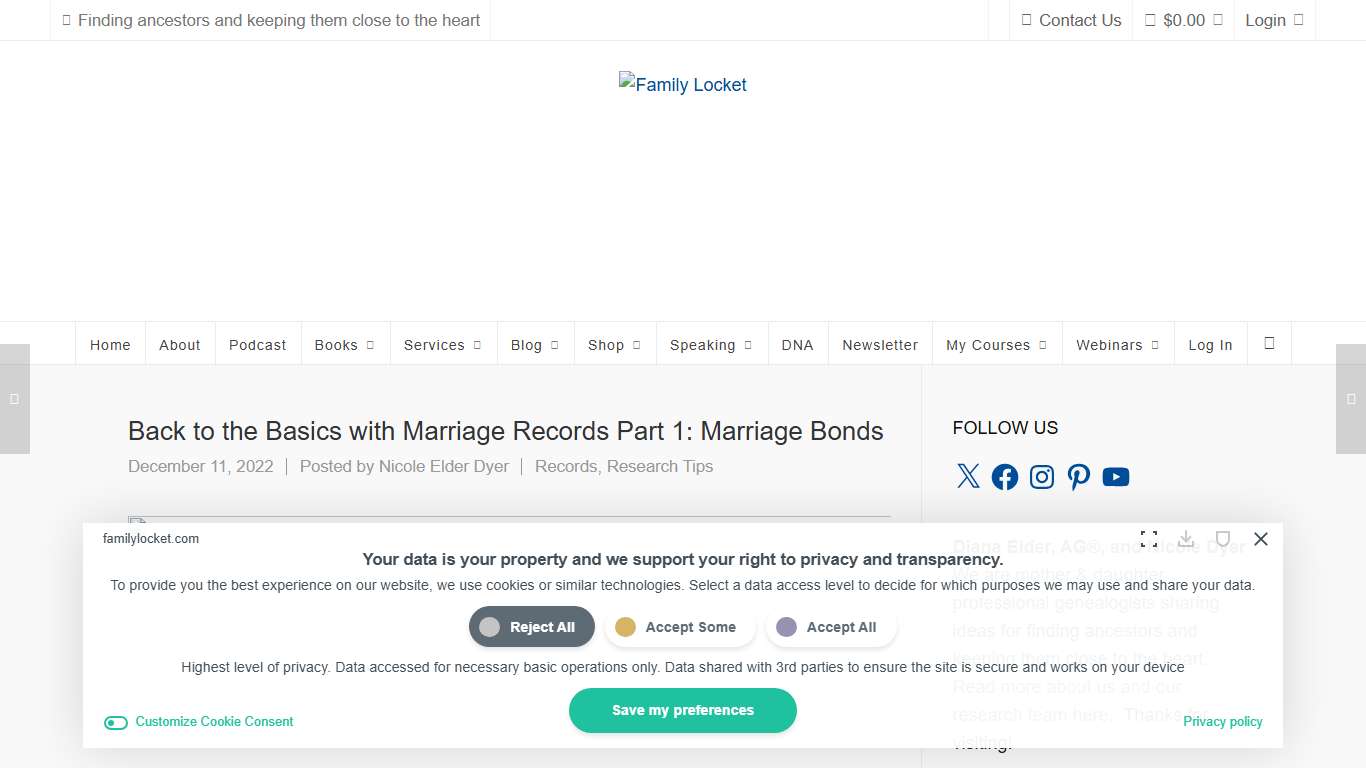Visit the Instagram profile icon
1366x768 pixels.
click(x=1042, y=477)
